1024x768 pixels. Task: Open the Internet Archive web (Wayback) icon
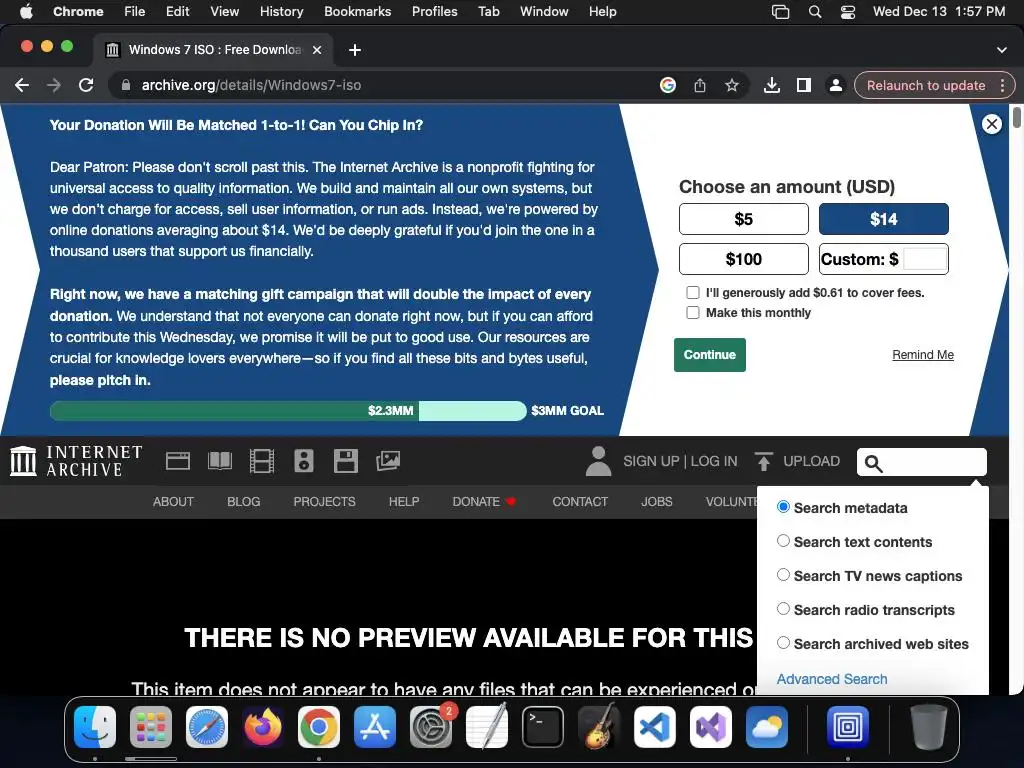pos(178,461)
